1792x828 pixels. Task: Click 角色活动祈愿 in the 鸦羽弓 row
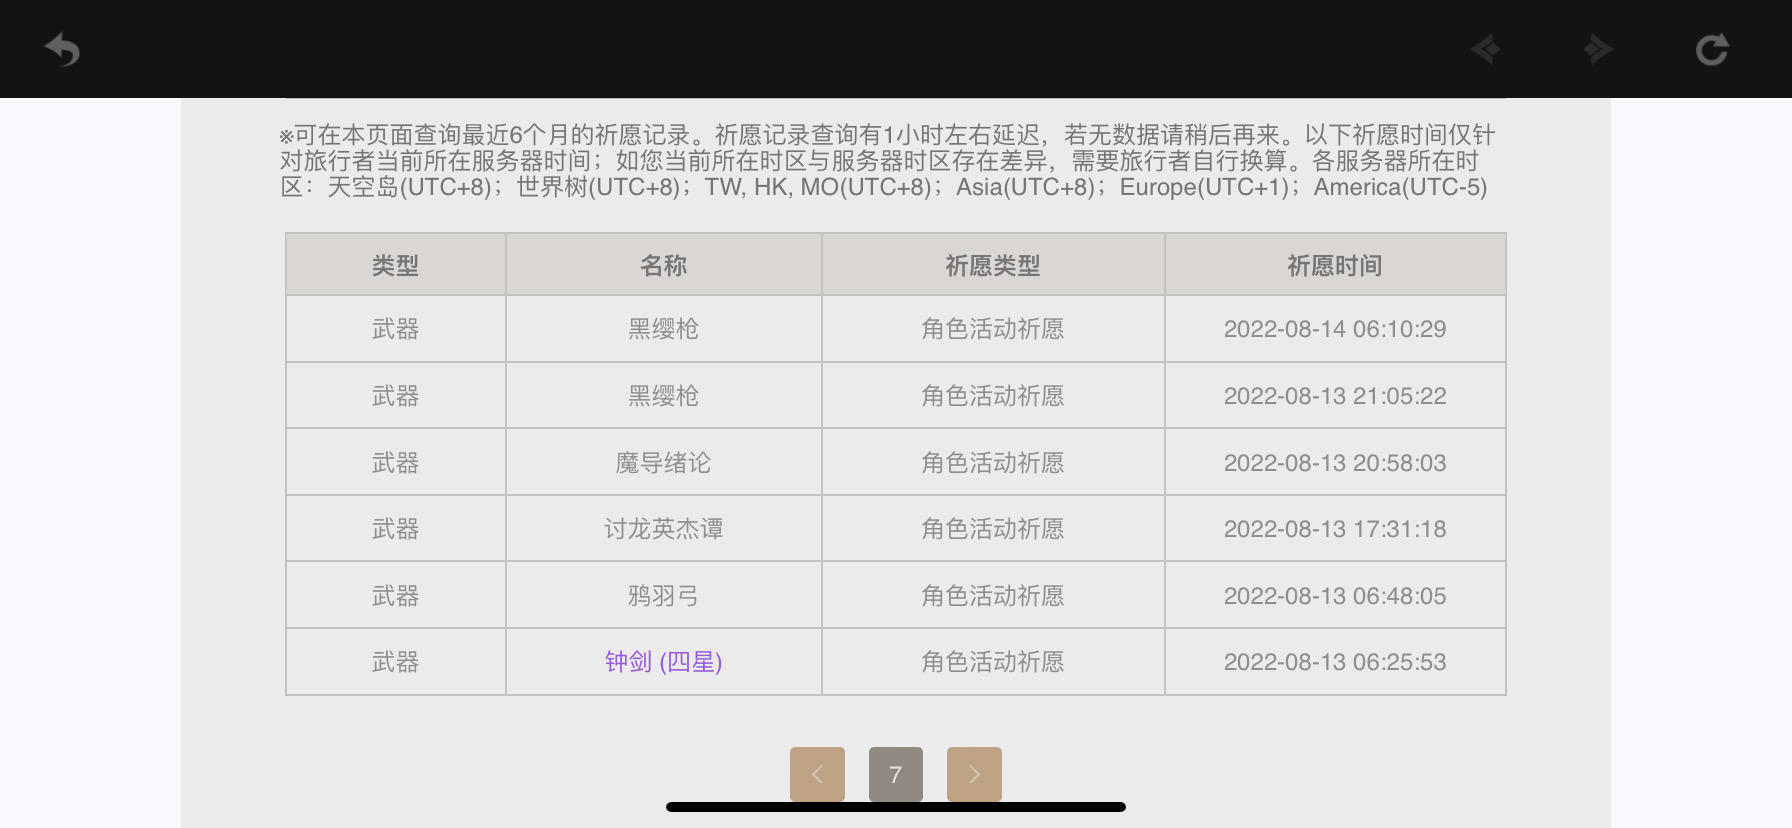(993, 596)
